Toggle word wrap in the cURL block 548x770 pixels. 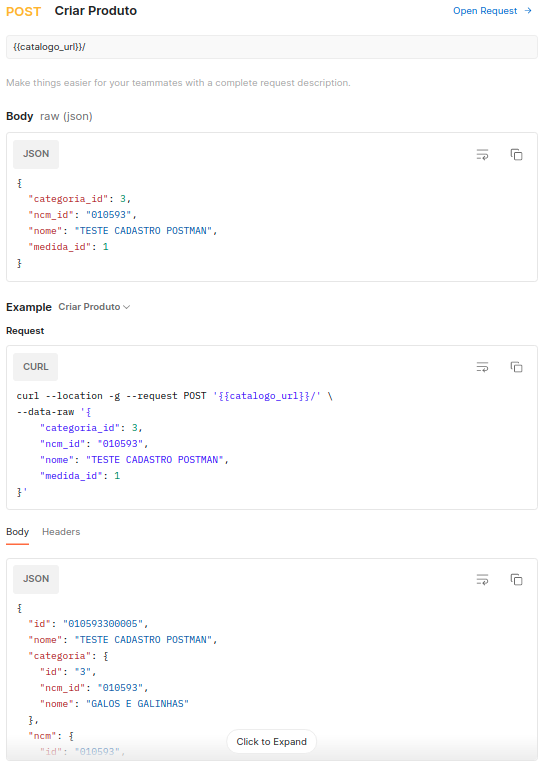click(482, 367)
